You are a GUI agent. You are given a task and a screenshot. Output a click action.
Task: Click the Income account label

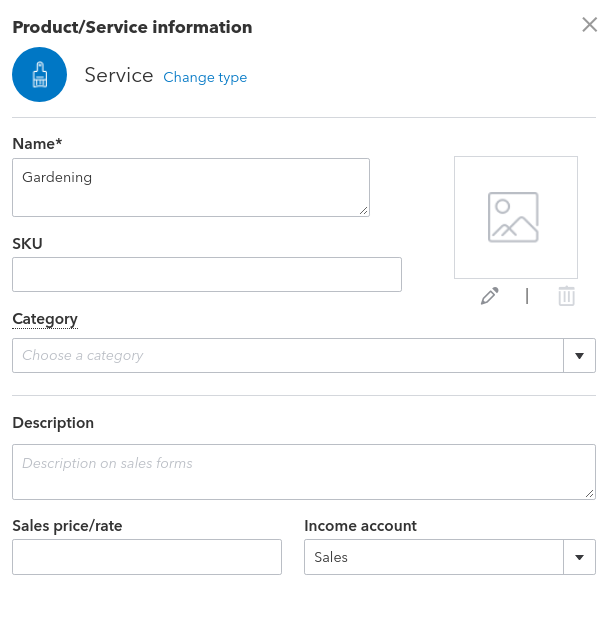tap(360, 526)
